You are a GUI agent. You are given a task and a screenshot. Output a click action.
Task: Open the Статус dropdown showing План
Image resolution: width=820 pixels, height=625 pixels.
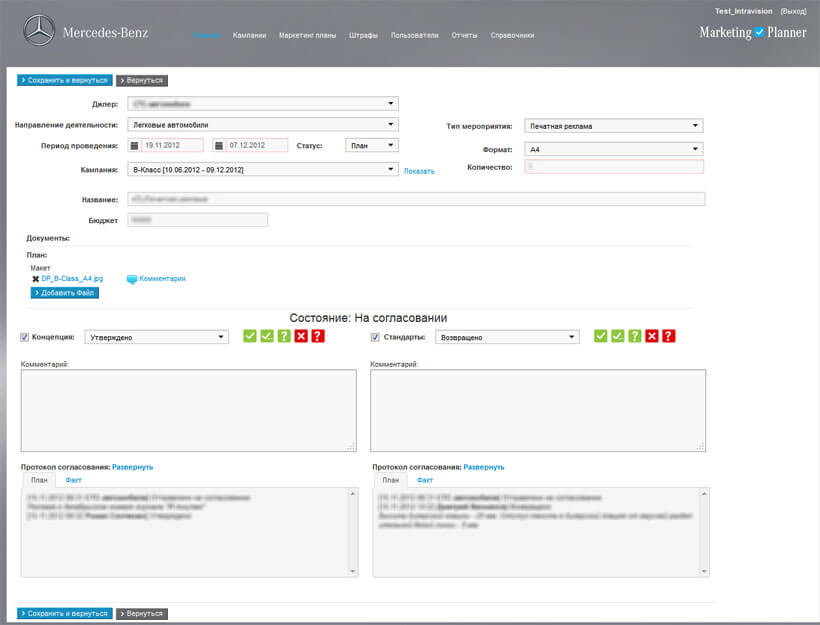tap(372, 145)
